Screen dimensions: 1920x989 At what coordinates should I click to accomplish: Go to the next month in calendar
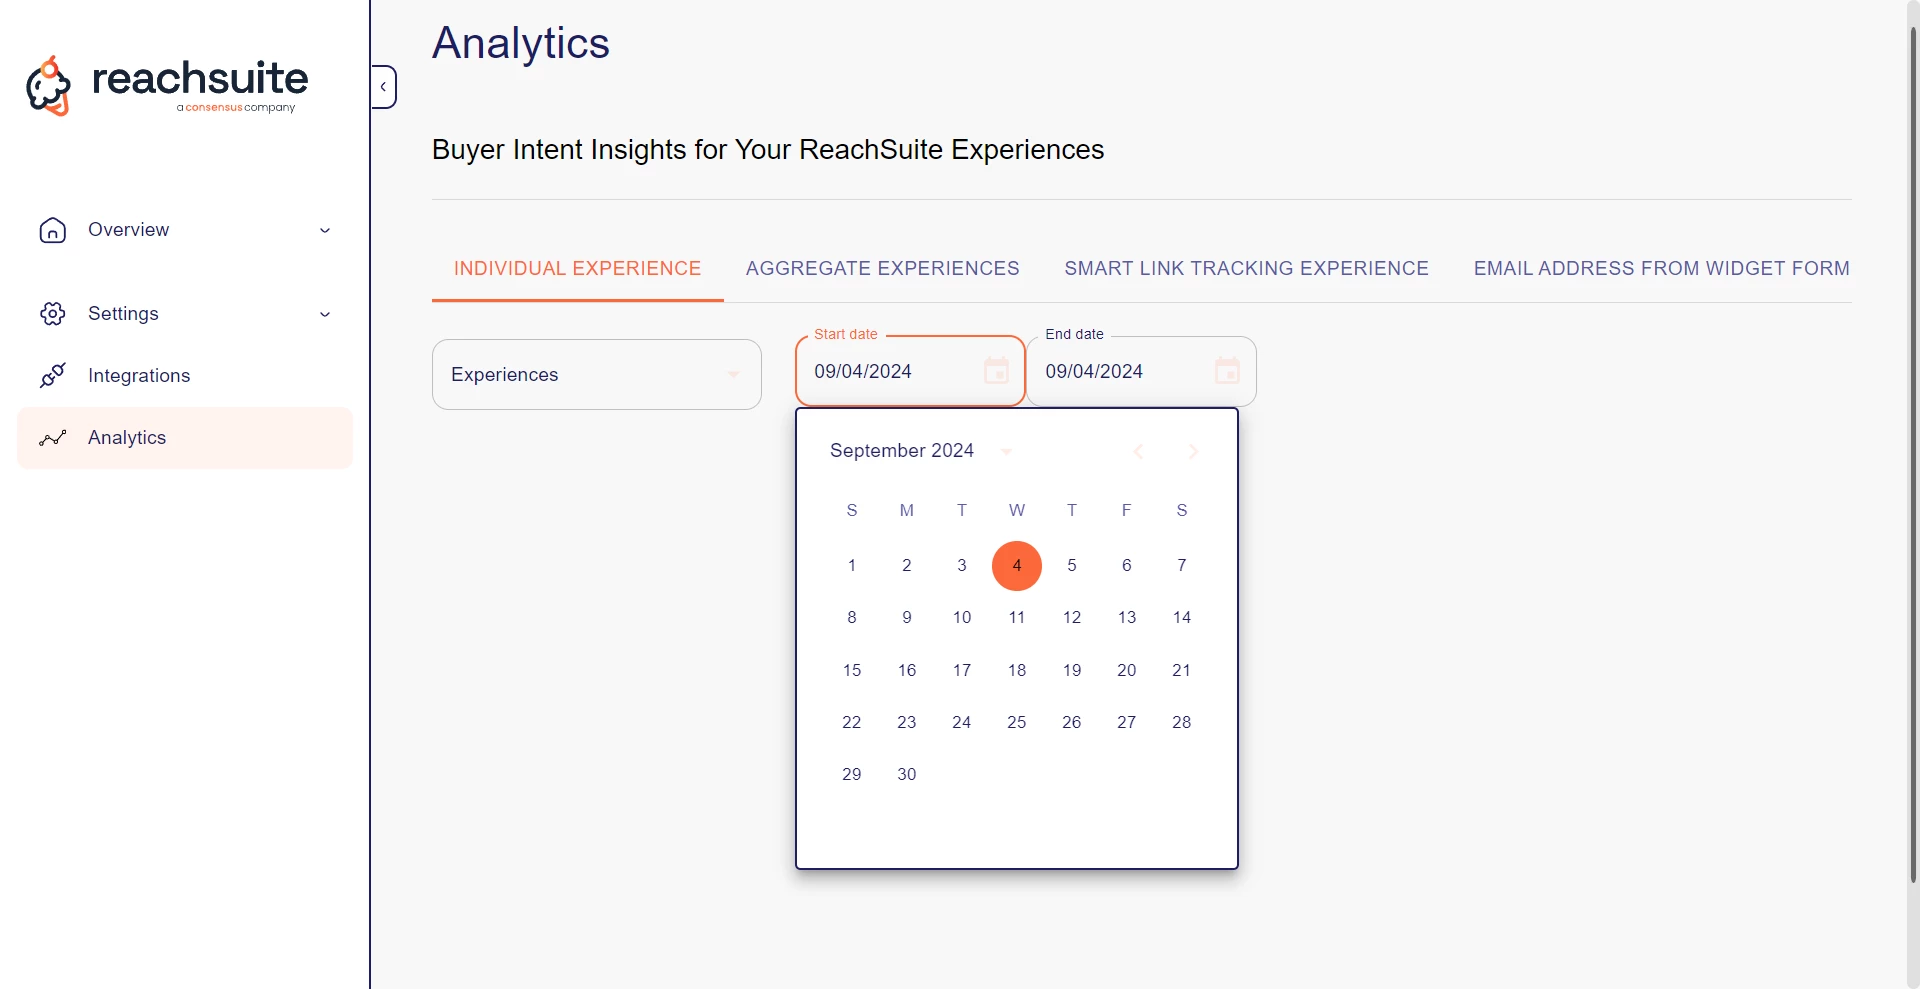click(1193, 452)
